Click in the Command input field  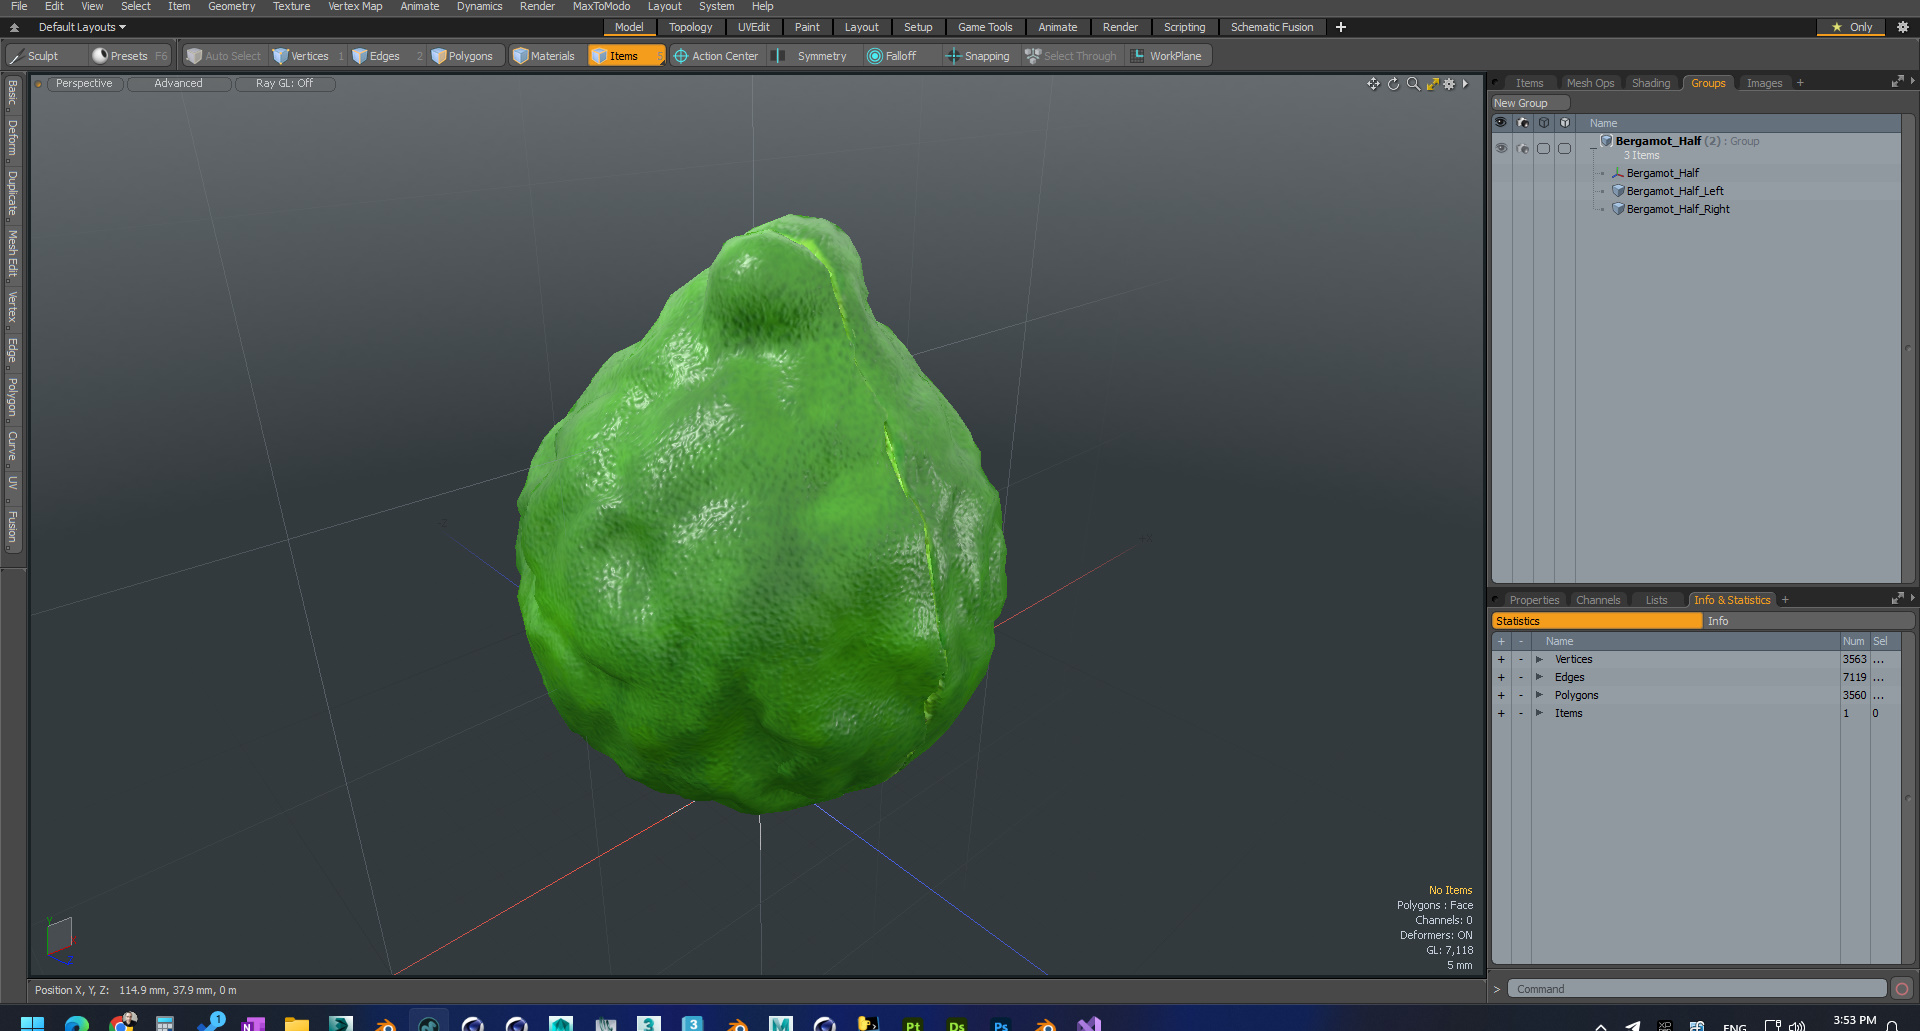[x=1697, y=989]
